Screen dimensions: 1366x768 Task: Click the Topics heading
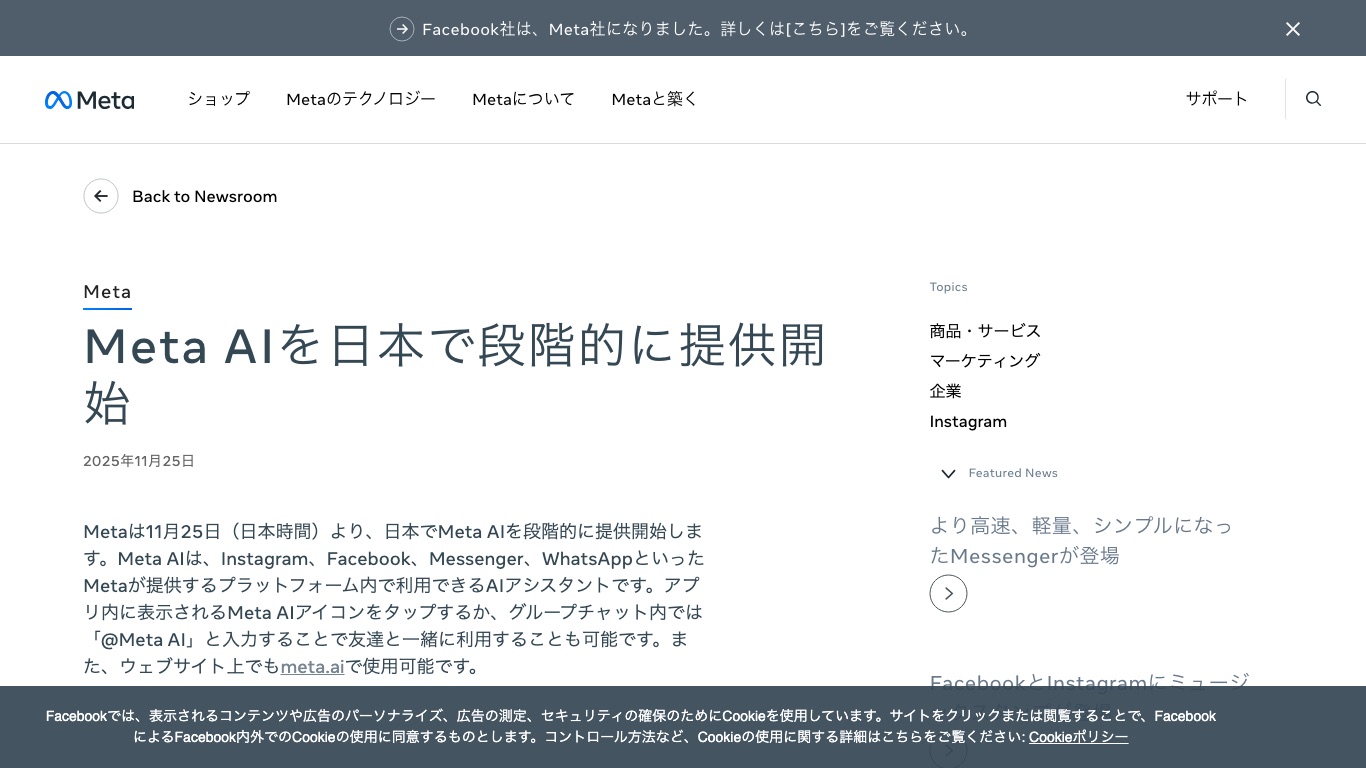(948, 287)
